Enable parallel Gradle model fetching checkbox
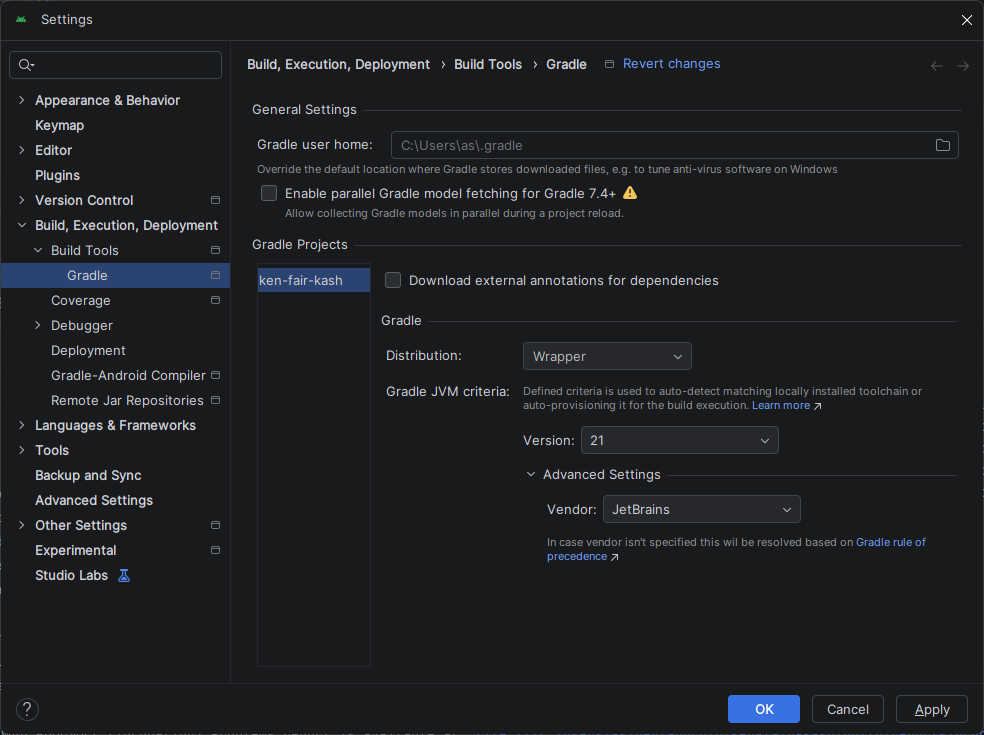The width and height of the screenshot is (984, 735). click(269, 193)
